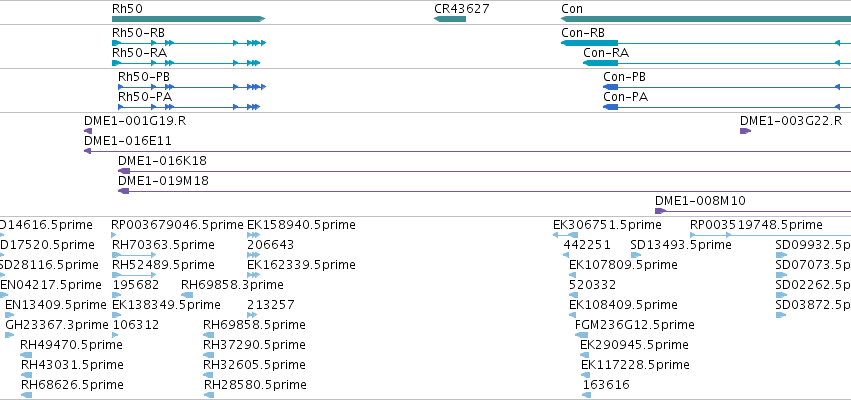
Task: Select the EK162339.5prime EST label
Action: (301, 265)
